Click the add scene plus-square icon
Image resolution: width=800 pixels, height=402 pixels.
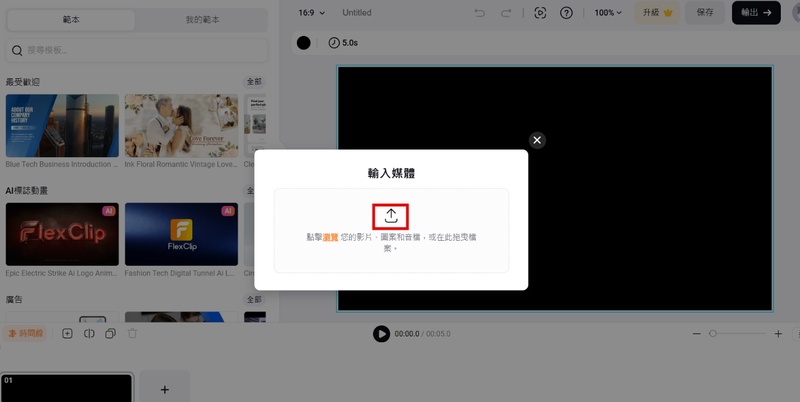click(67, 334)
